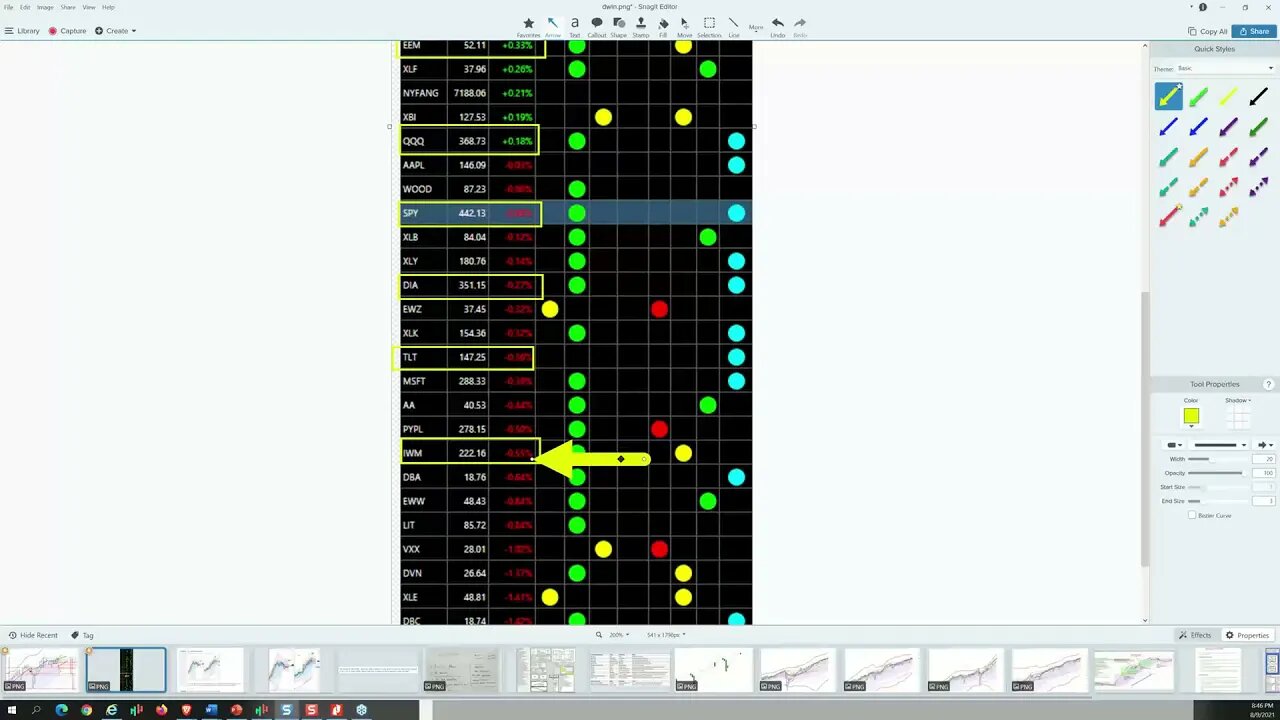Screen dimensions: 1280x720
Task: Apply the teal dotted double-headed arrow style
Action: tap(1198, 216)
